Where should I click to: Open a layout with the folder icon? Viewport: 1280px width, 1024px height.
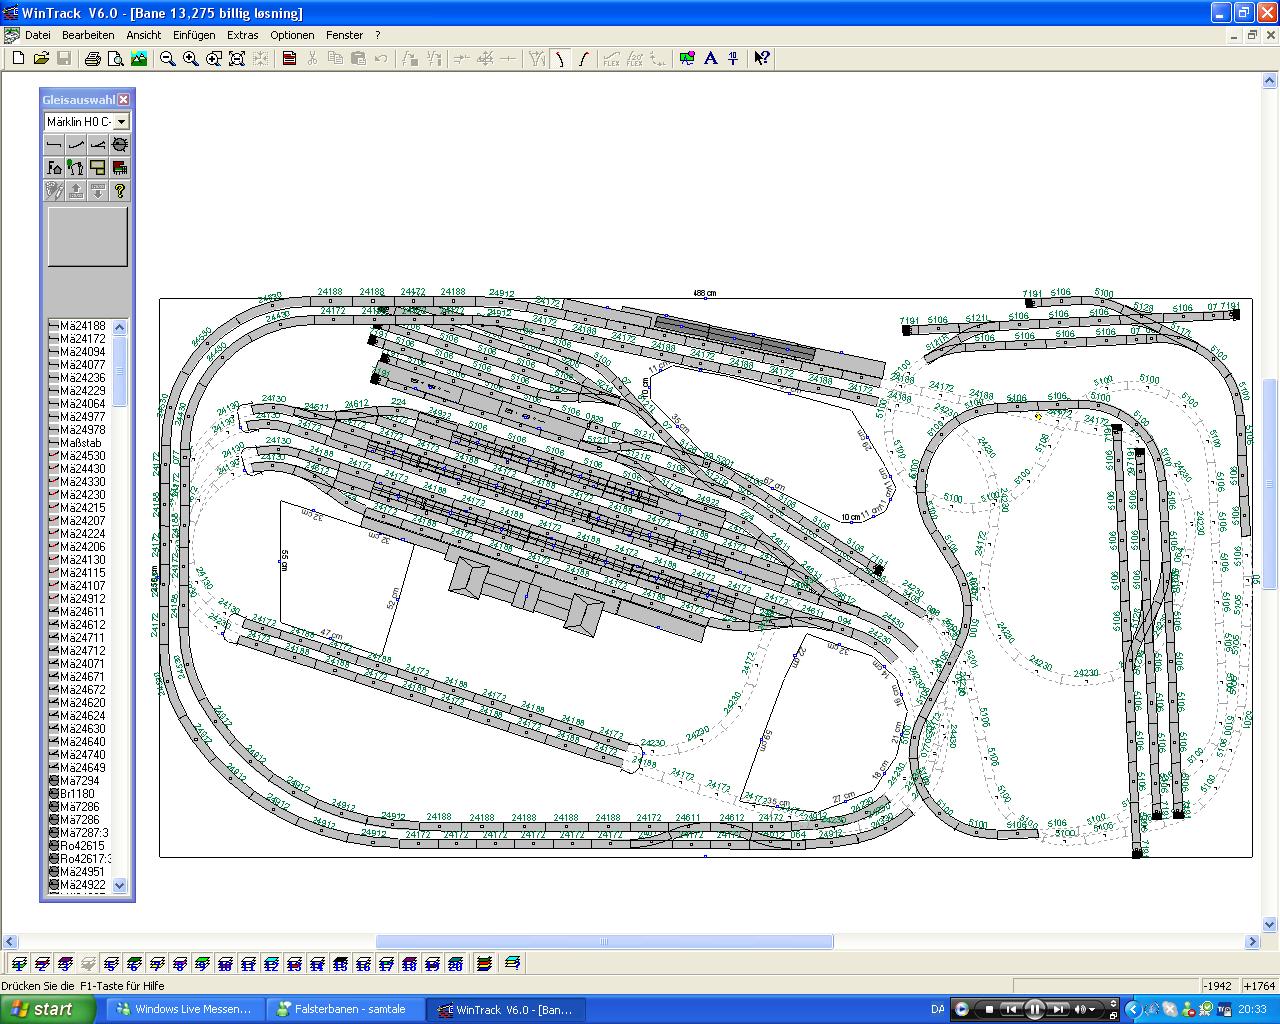pos(41,59)
